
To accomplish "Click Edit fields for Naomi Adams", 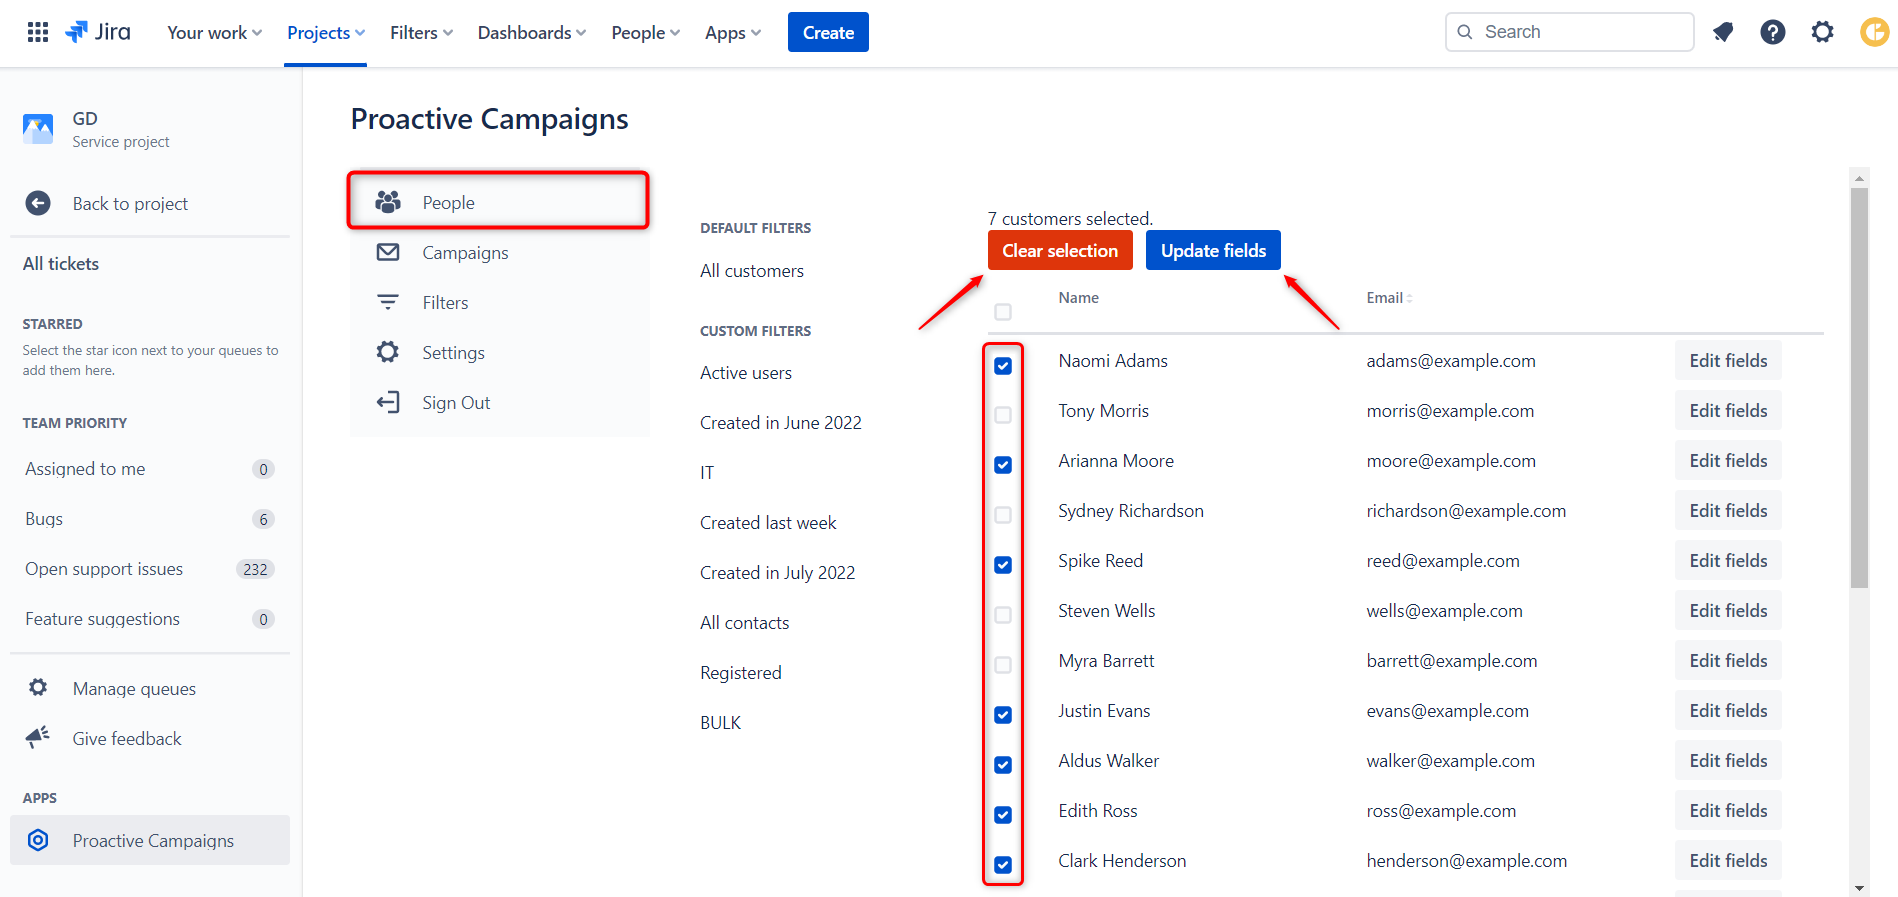I will (x=1728, y=360).
